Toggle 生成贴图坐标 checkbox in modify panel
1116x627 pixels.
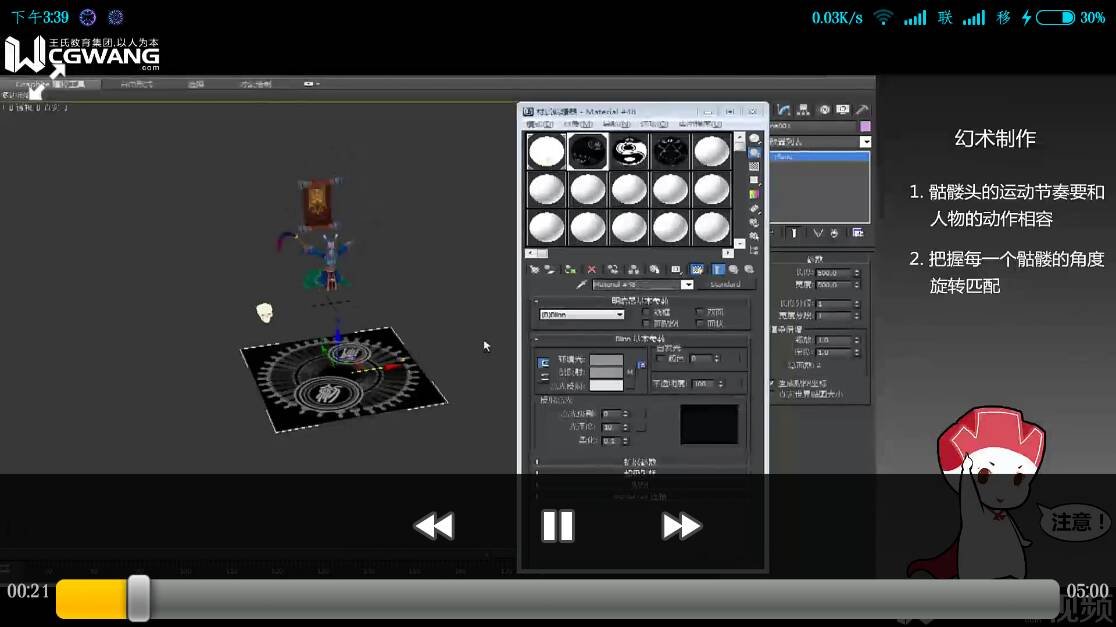point(772,384)
